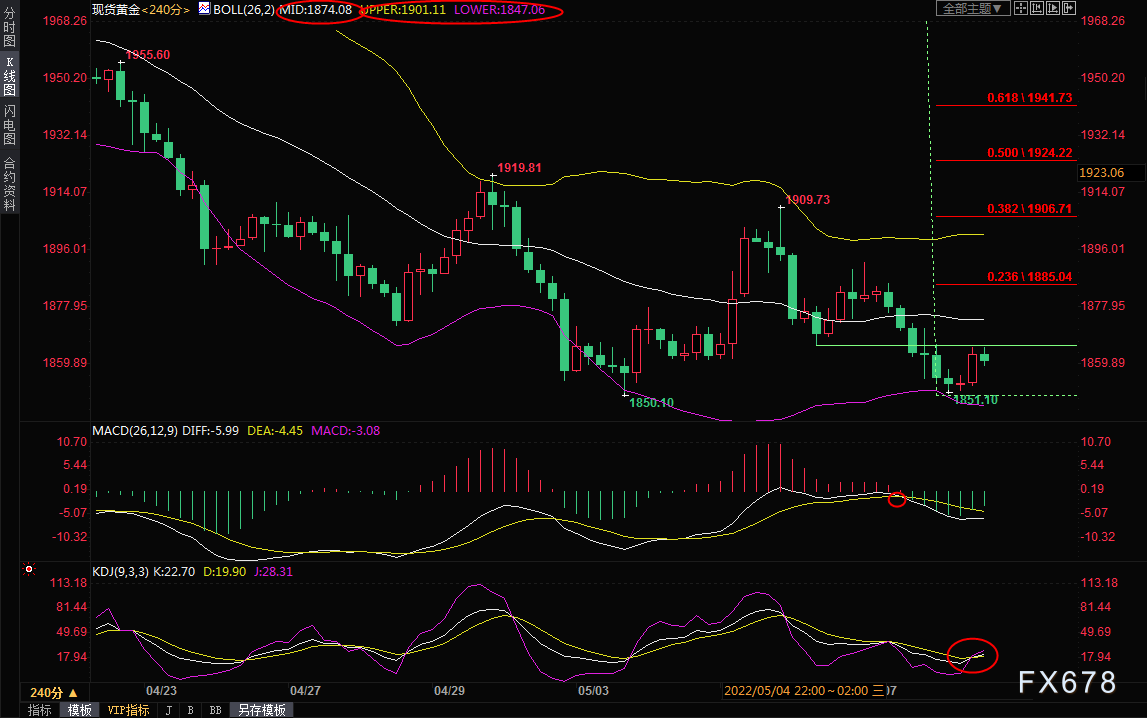
Task: Click the LOWER:1847.06 Bollinger value
Action: [500, 10]
